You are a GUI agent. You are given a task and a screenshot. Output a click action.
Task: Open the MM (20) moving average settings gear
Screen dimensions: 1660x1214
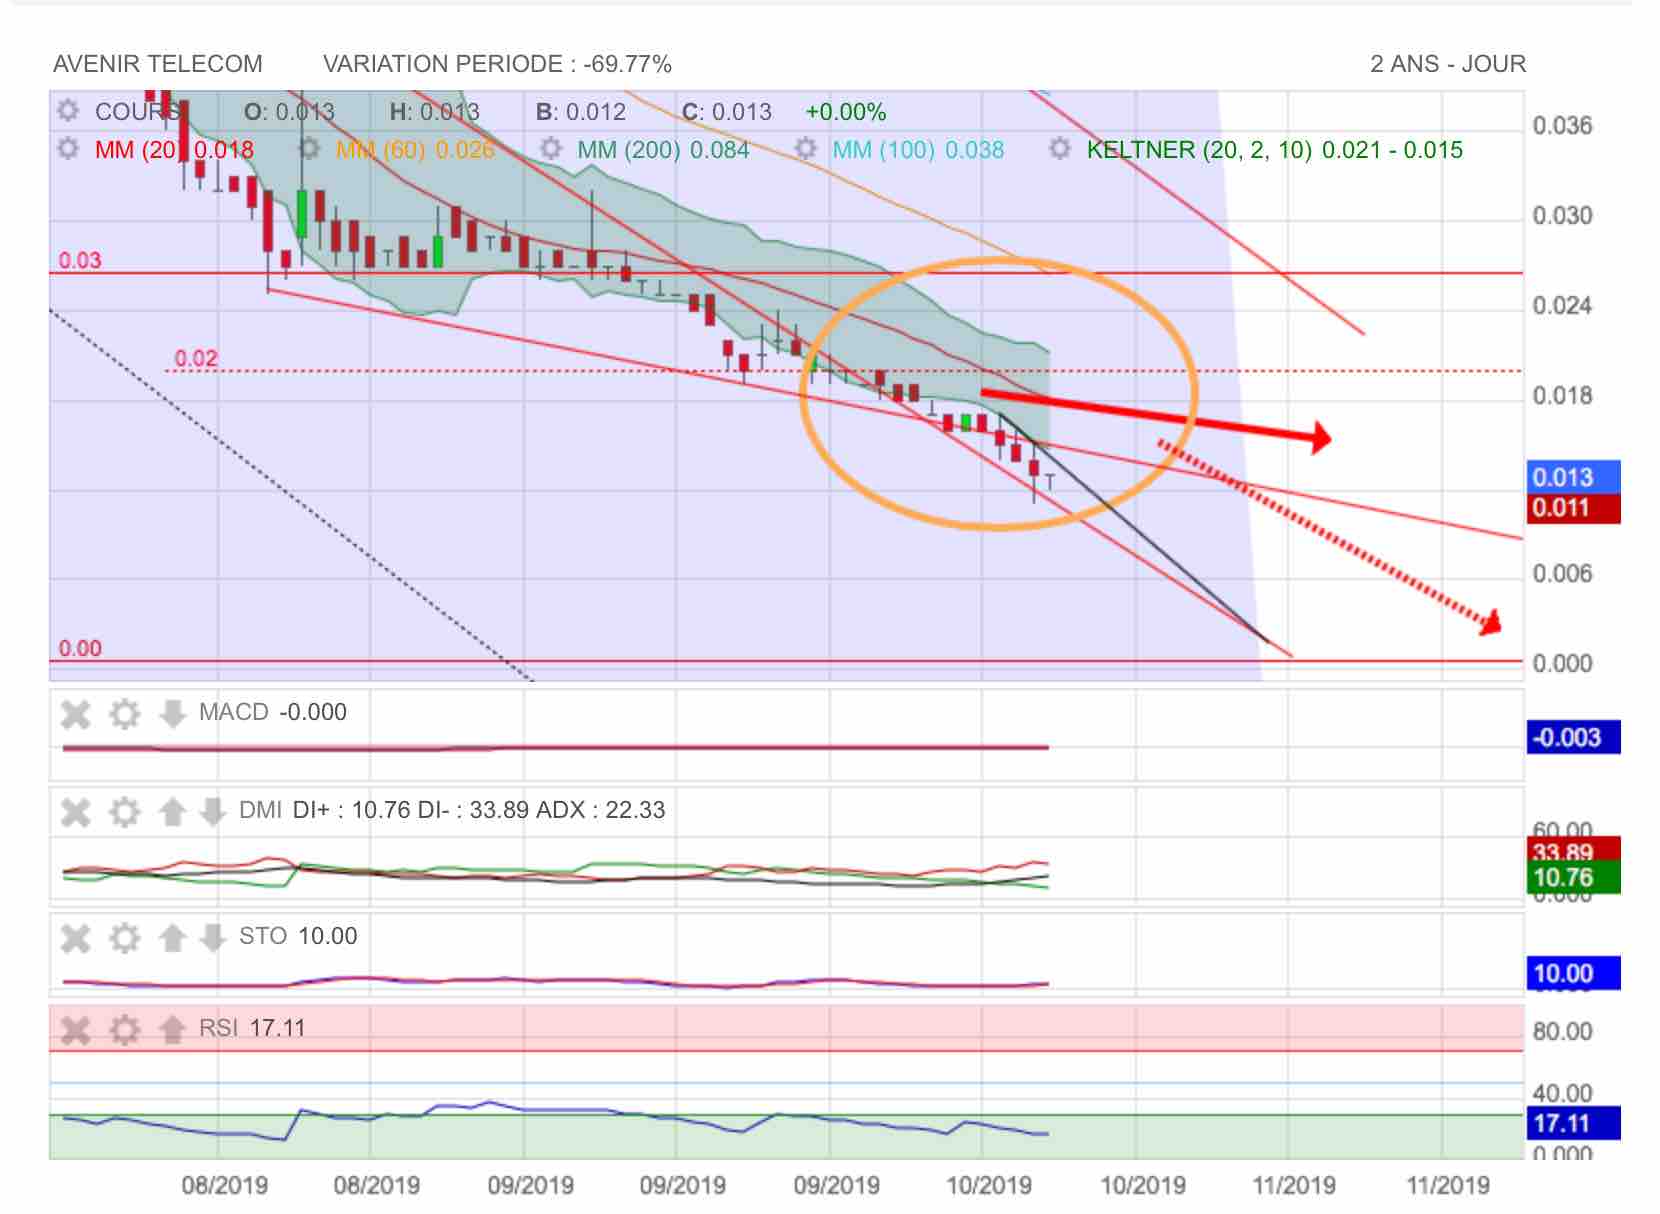[x=68, y=149]
